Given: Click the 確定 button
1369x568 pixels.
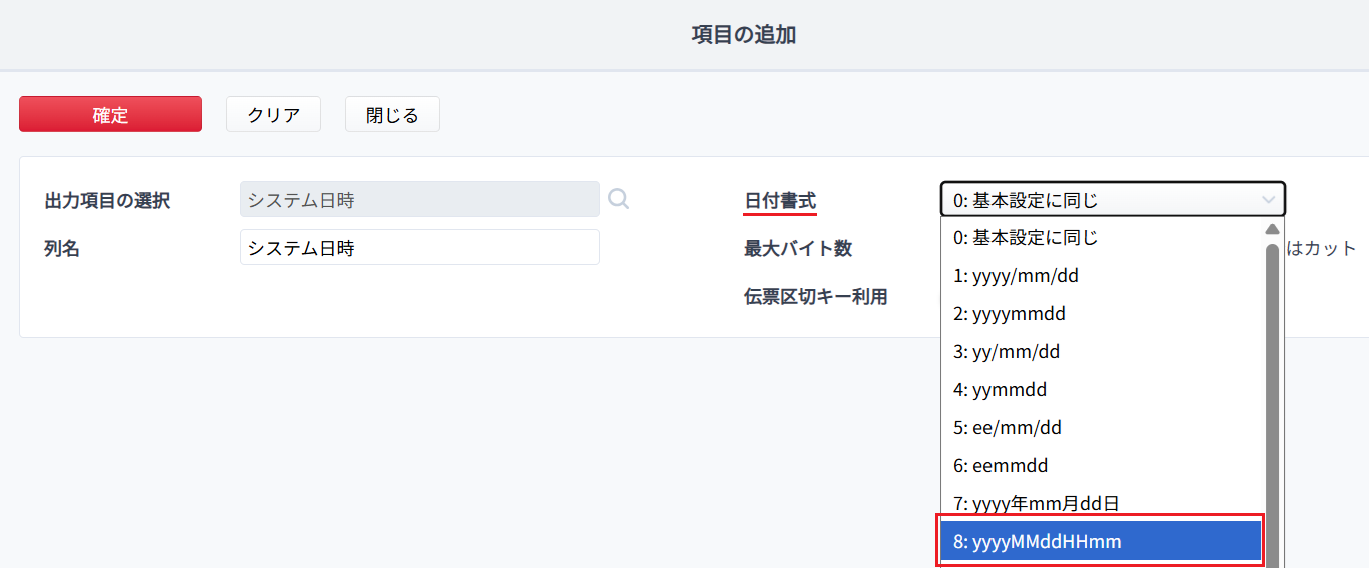Looking at the screenshot, I should tap(110, 114).
